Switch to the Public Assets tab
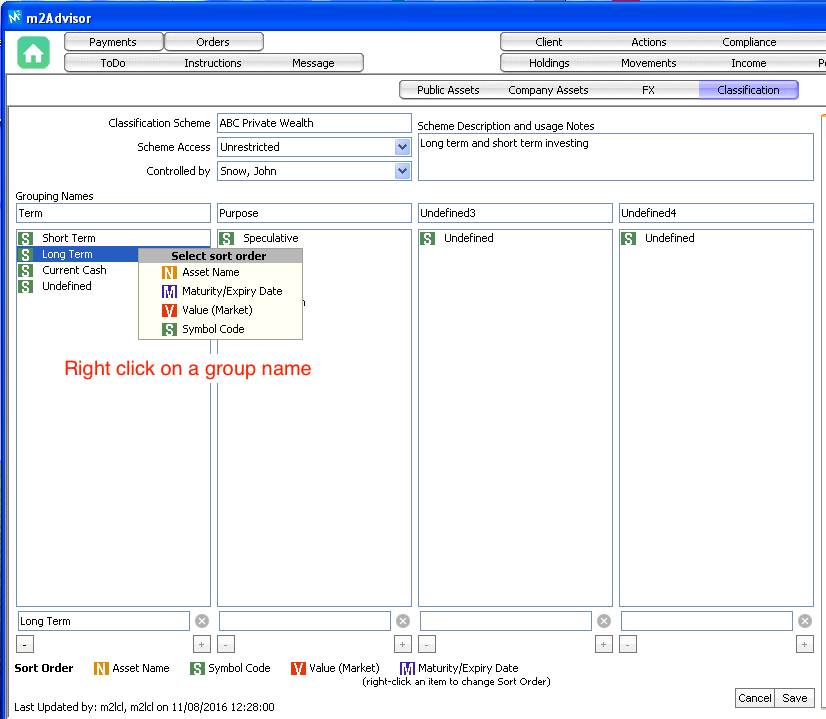The width and height of the screenshot is (826, 719). [447, 90]
